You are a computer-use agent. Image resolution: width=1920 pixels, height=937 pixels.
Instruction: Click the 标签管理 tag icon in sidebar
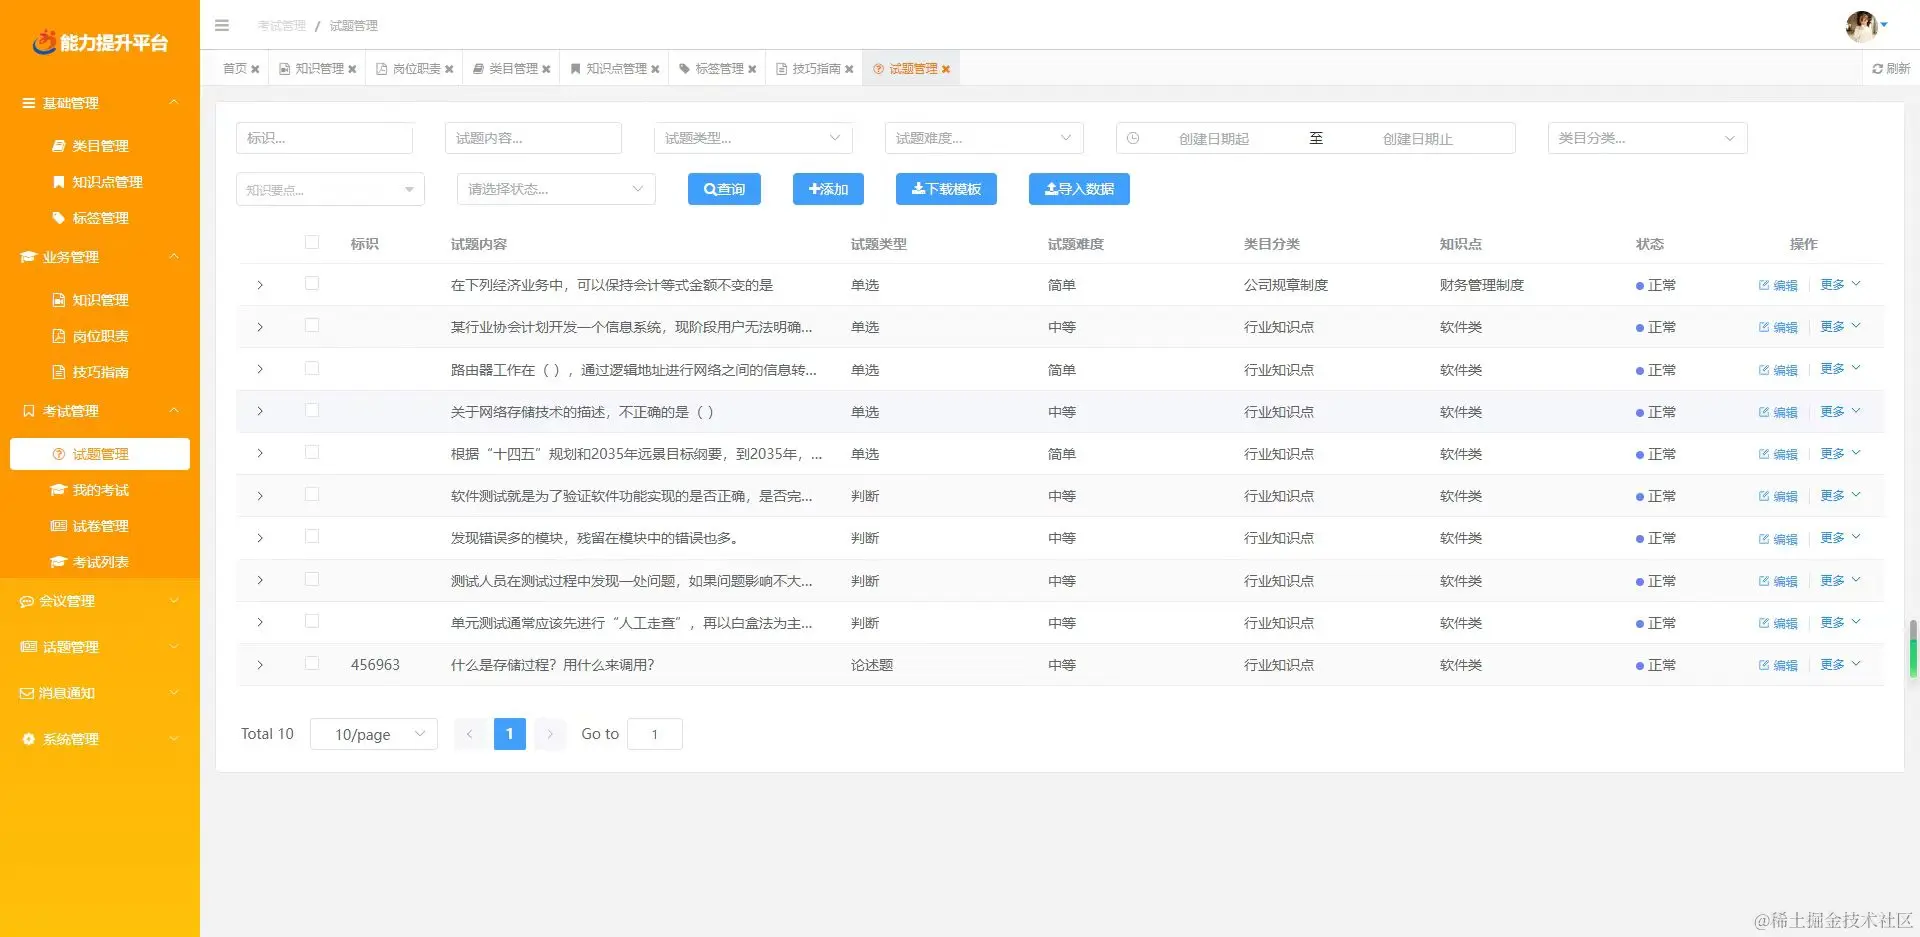click(58, 217)
